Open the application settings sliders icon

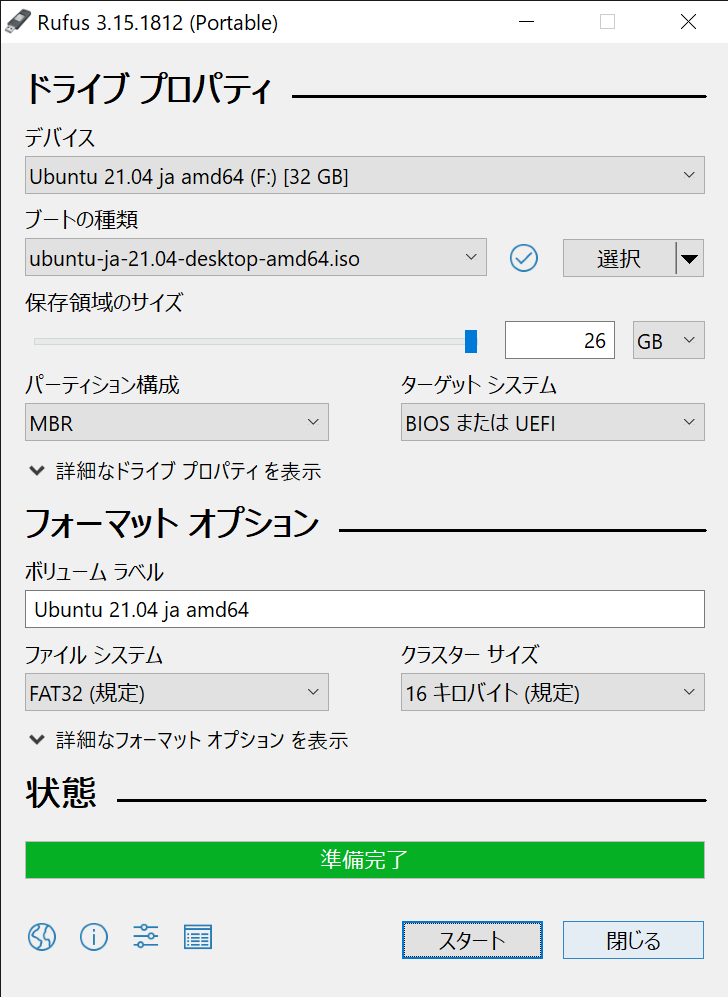(146, 937)
